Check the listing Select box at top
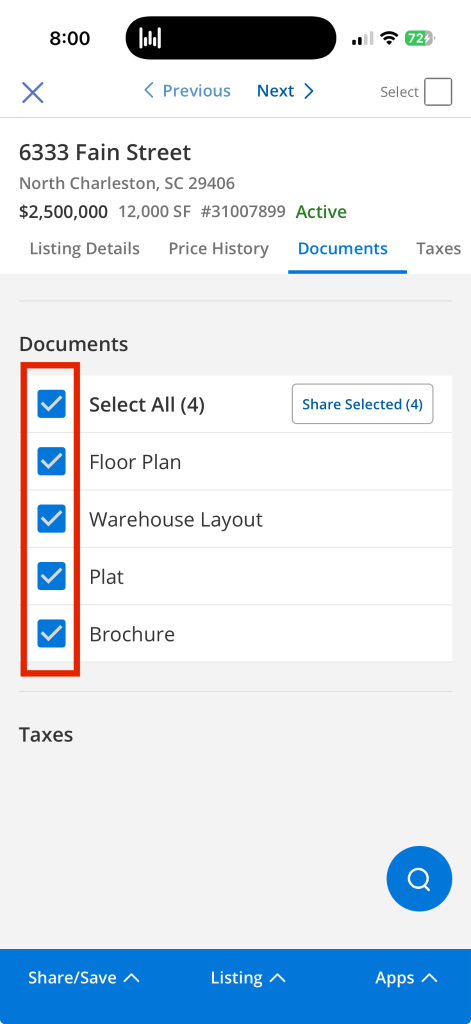This screenshot has height=1024, width=471. [438, 92]
